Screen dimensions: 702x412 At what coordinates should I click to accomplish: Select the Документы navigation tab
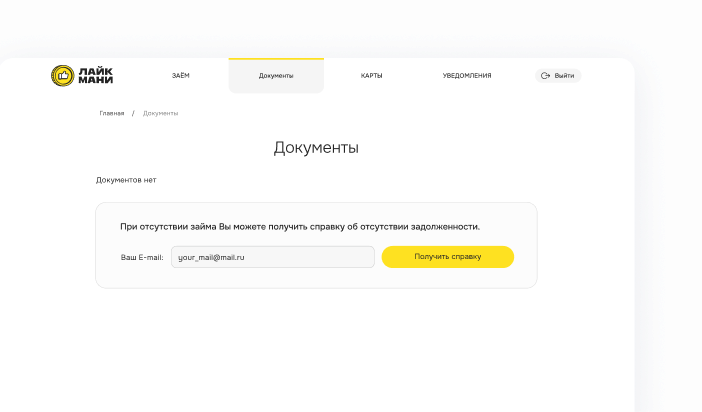pos(276,76)
